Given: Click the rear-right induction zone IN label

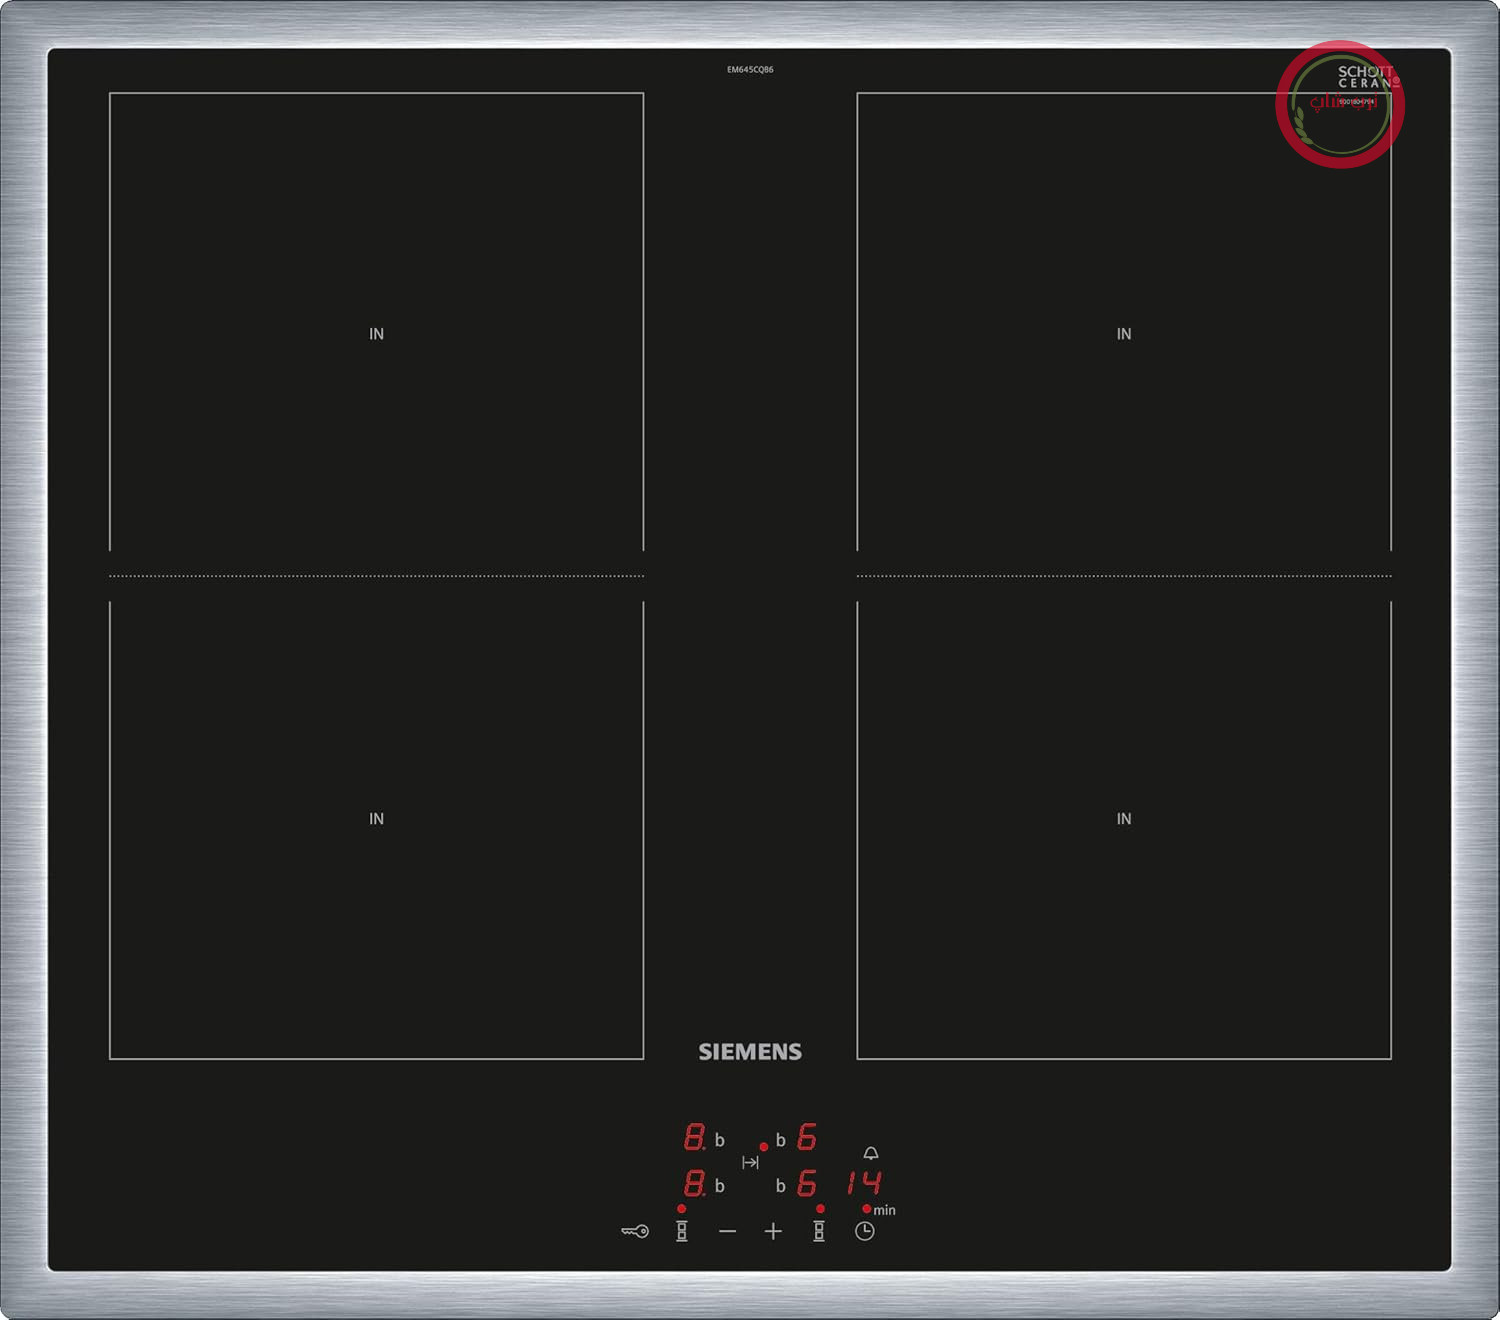Looking at the screenshot, I should (1124, 334).
